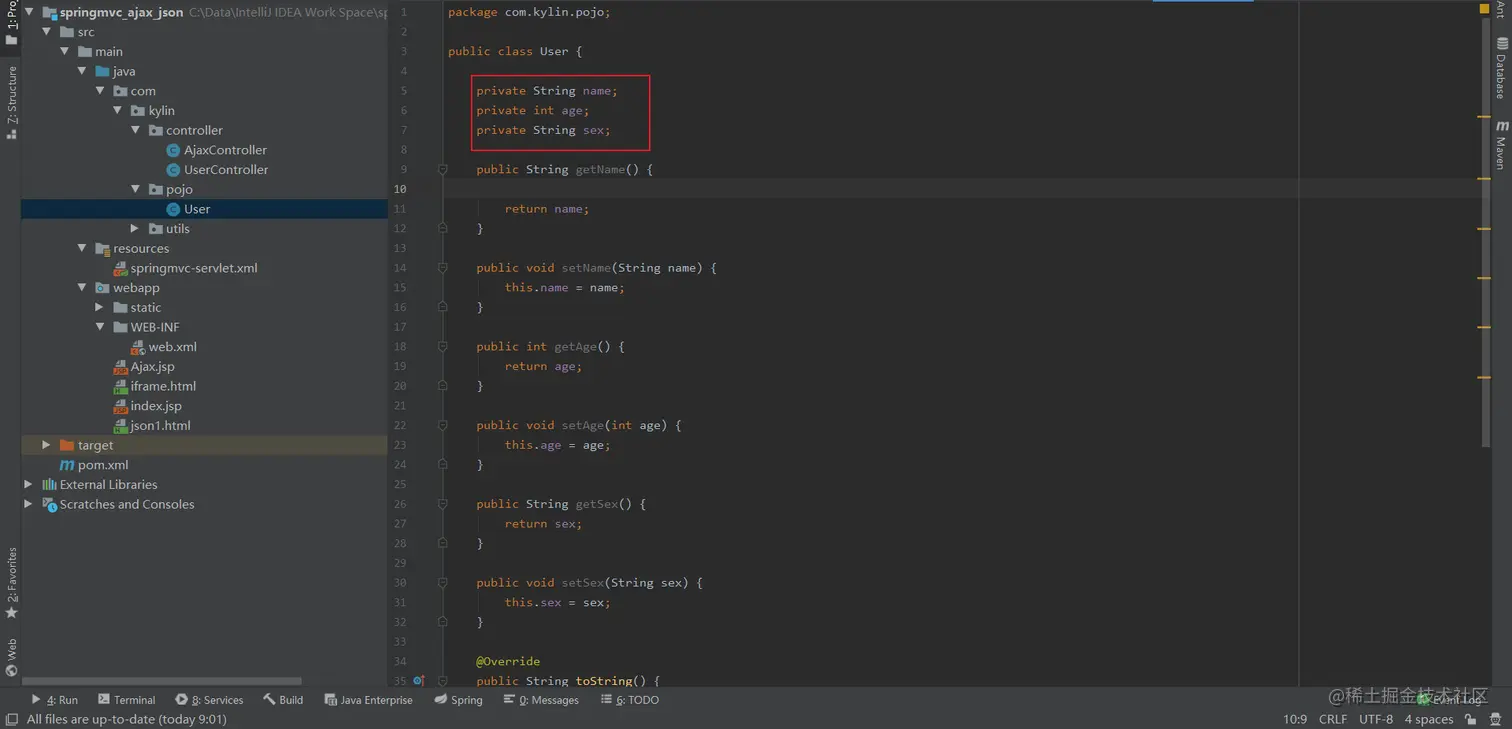Screen dimensions: 1512x729
Task: Toggle code folding of getName() at line 9
Action: (x=443, y=170)
